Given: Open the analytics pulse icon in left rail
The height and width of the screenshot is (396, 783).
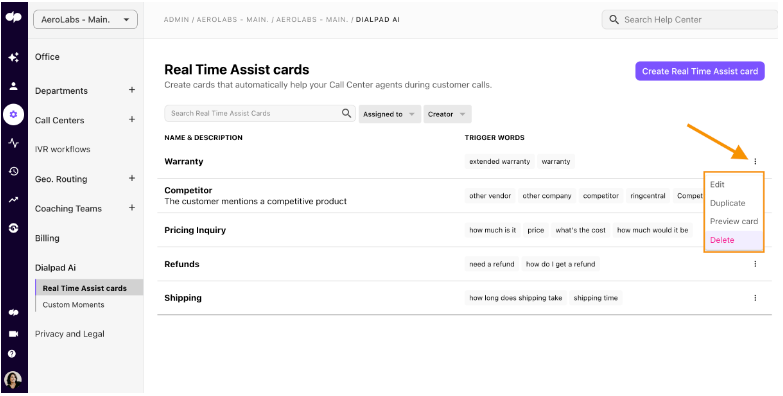Looking at the screenshot, I should tap(13, 143).
